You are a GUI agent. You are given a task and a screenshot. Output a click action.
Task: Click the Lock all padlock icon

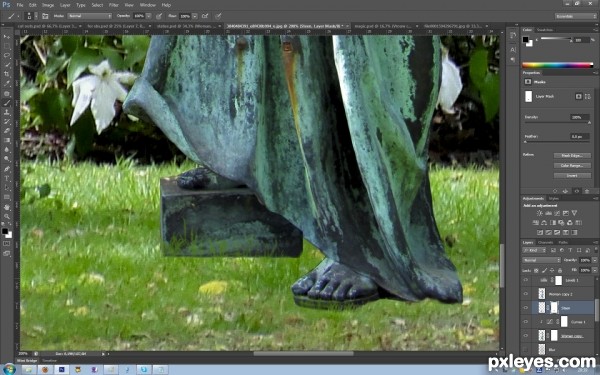coord(561,270)
